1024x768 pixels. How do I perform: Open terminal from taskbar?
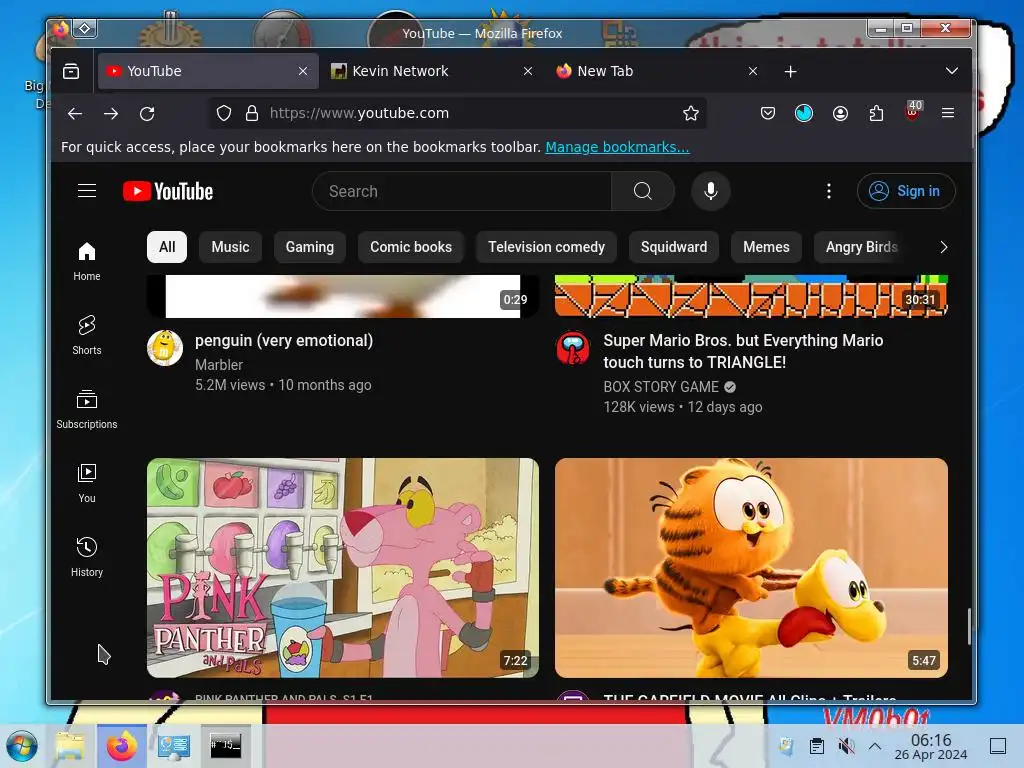pos(225,746)
